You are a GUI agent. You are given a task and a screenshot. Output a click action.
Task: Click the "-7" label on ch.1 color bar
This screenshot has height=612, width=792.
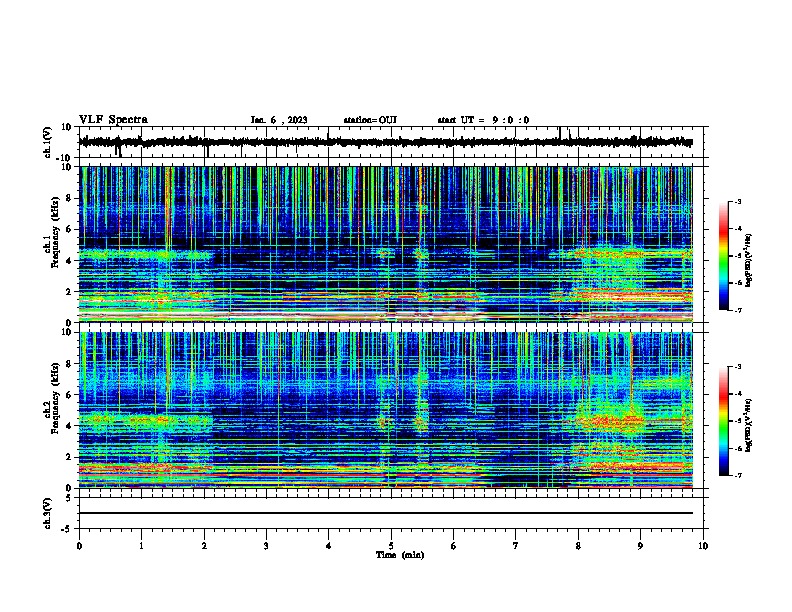[x=737, y=310]
